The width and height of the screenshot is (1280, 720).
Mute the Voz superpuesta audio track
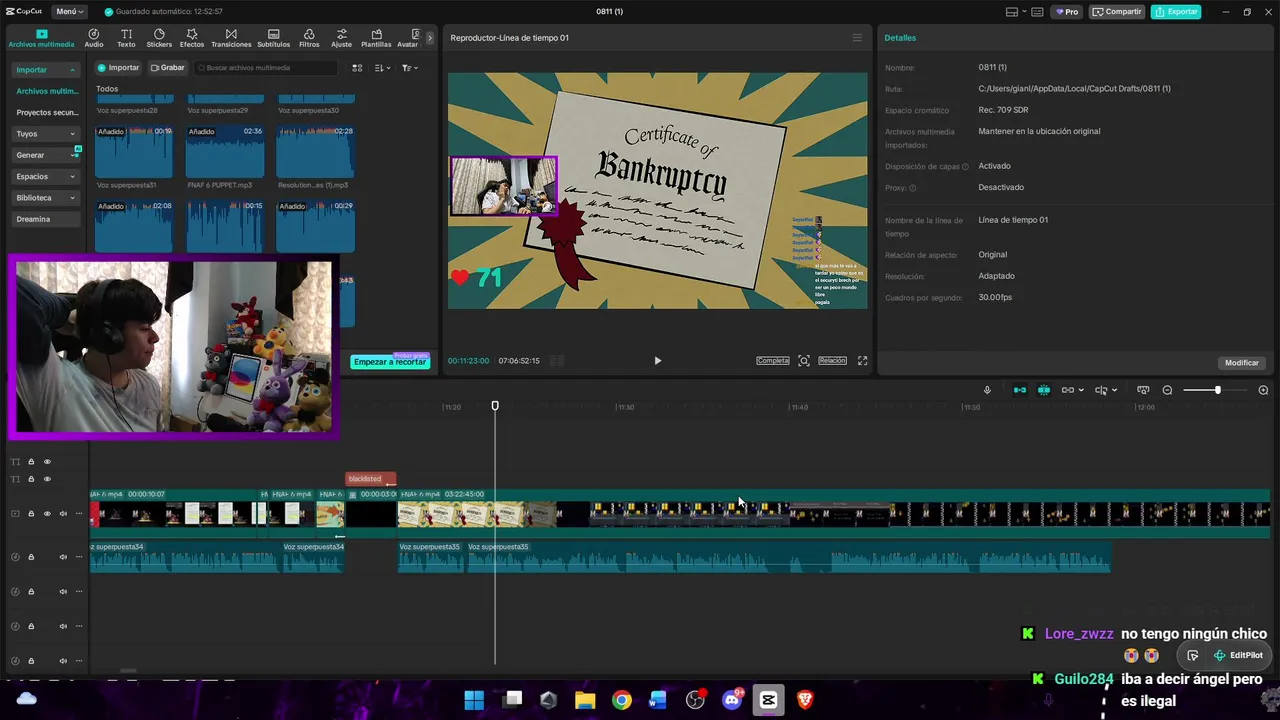pos(63,557)
